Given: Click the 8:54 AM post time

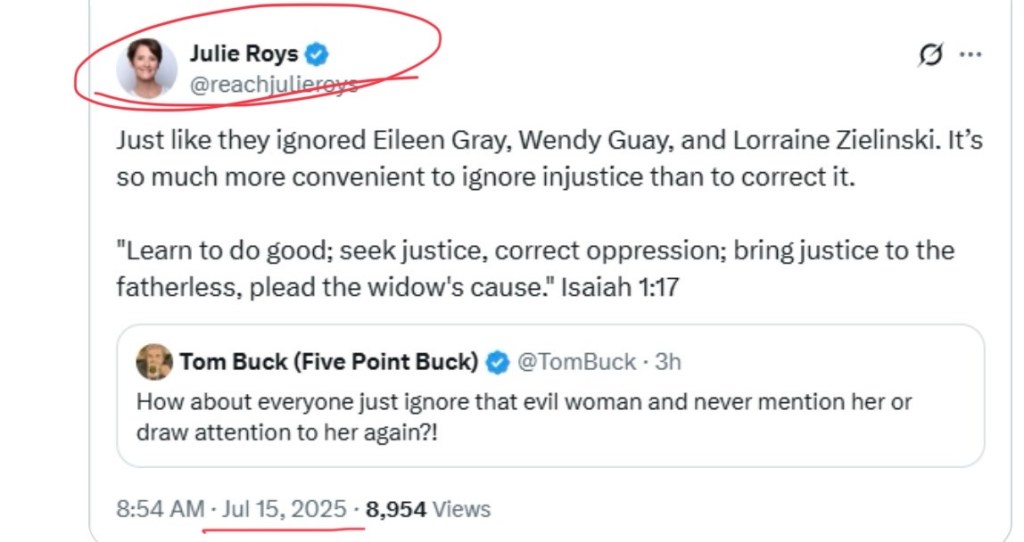Looking at the screenshot, I should (160, 509).
